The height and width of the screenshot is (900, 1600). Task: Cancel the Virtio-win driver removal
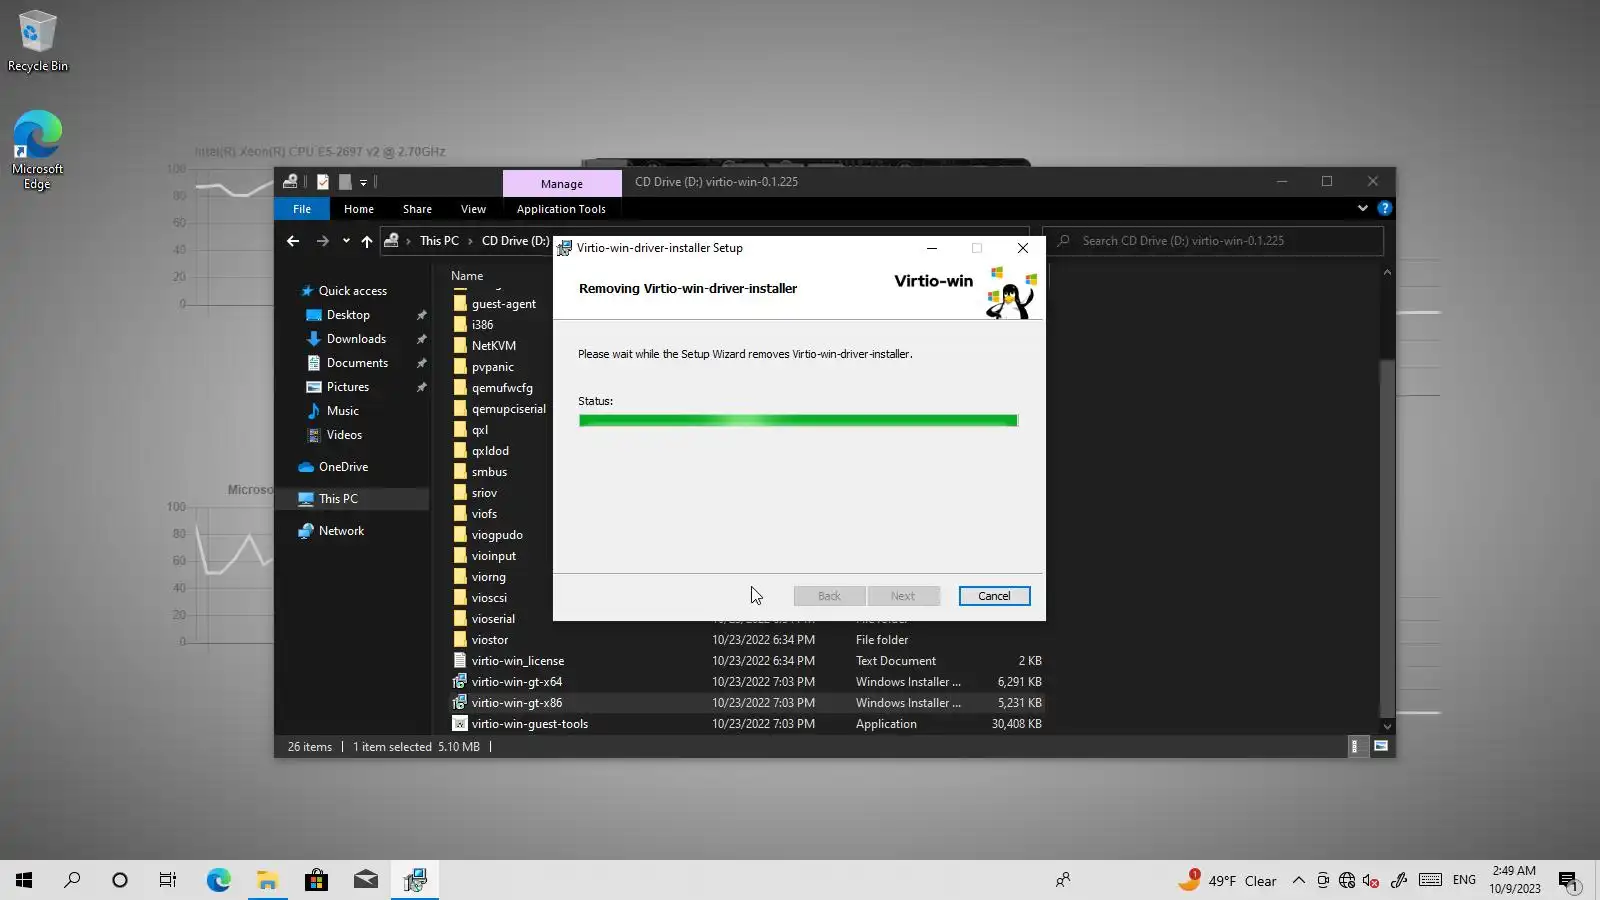click(994, 596)
